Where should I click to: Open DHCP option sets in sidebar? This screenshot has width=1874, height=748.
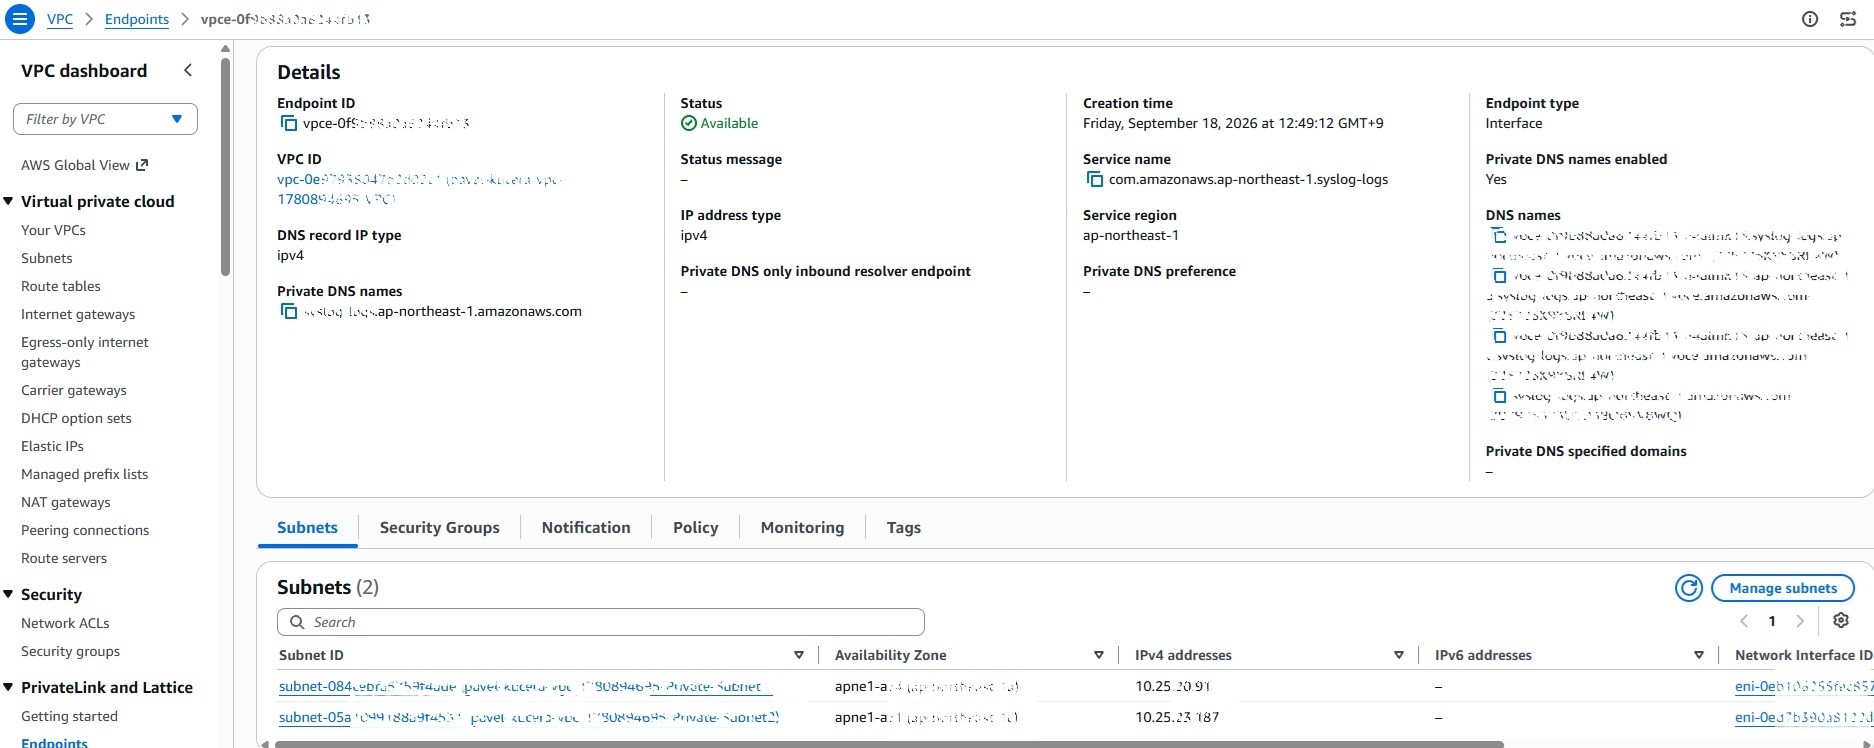pos(76,418)
